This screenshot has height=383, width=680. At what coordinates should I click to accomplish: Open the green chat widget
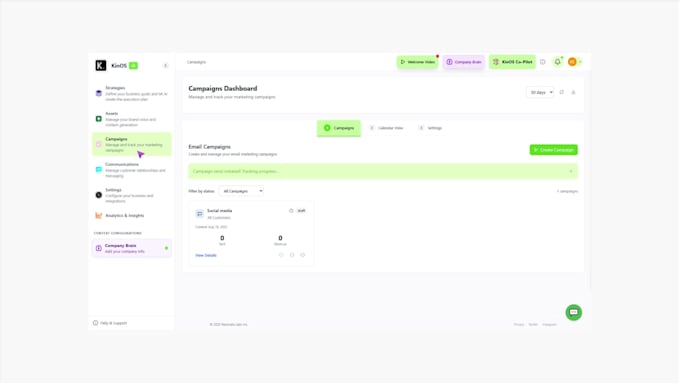pos(573,312)
